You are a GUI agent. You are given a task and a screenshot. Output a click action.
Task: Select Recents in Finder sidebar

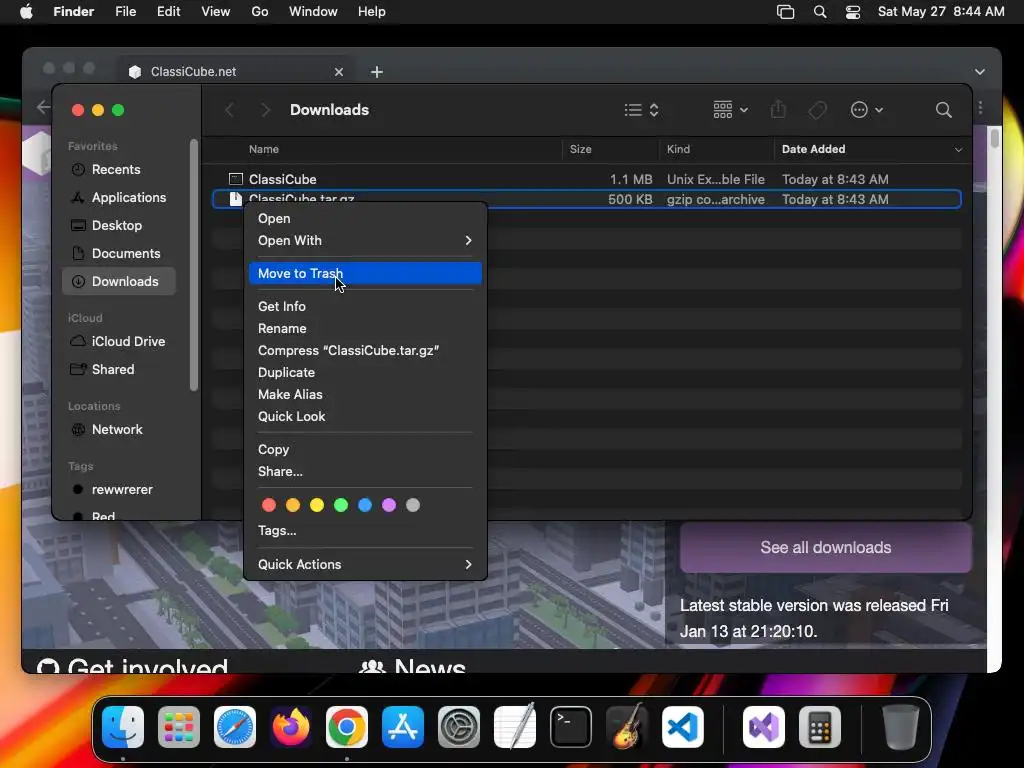click(118, 169)
